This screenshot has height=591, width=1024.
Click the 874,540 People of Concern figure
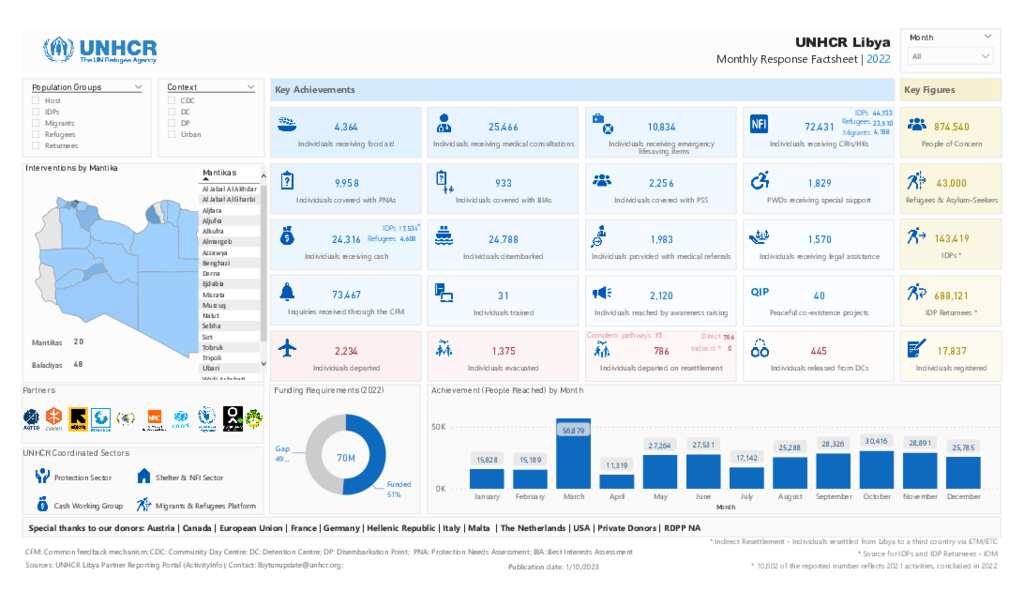click(x=951, y=127)
